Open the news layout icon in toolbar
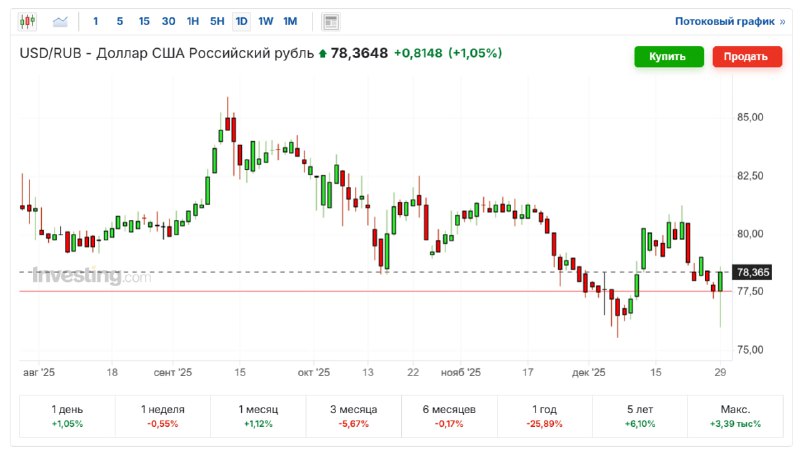Screen dimensions: 800x450 330,21
